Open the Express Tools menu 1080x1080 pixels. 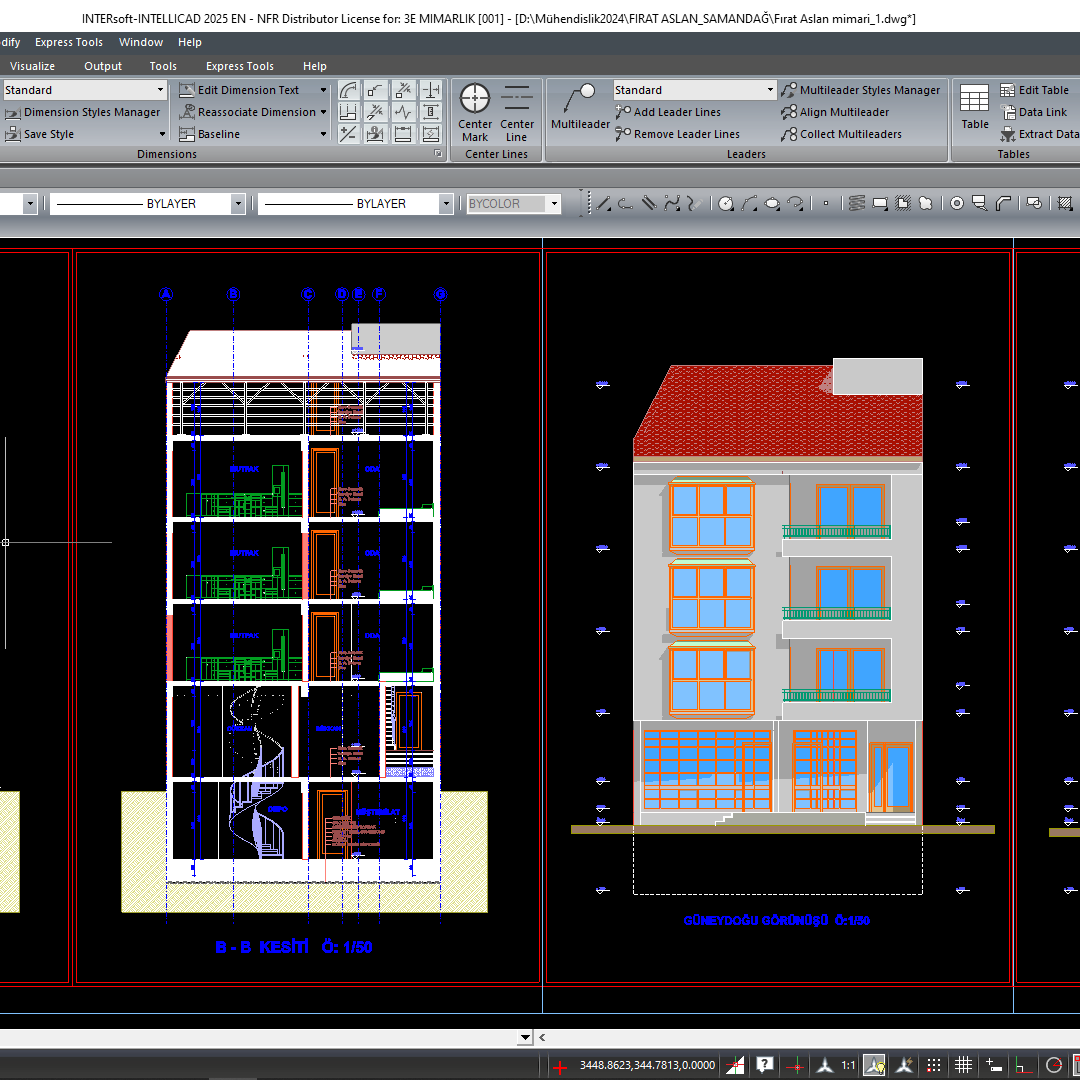pos(68,42)
